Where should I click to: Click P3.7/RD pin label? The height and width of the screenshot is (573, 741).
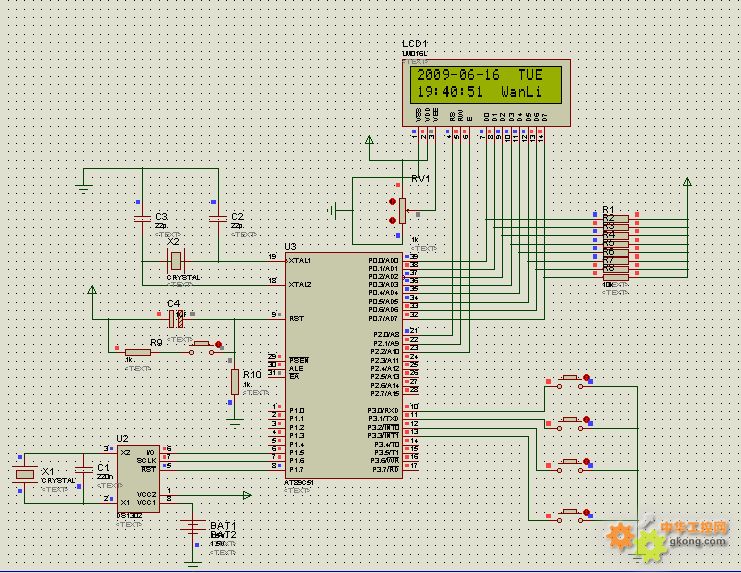[386, 469]
